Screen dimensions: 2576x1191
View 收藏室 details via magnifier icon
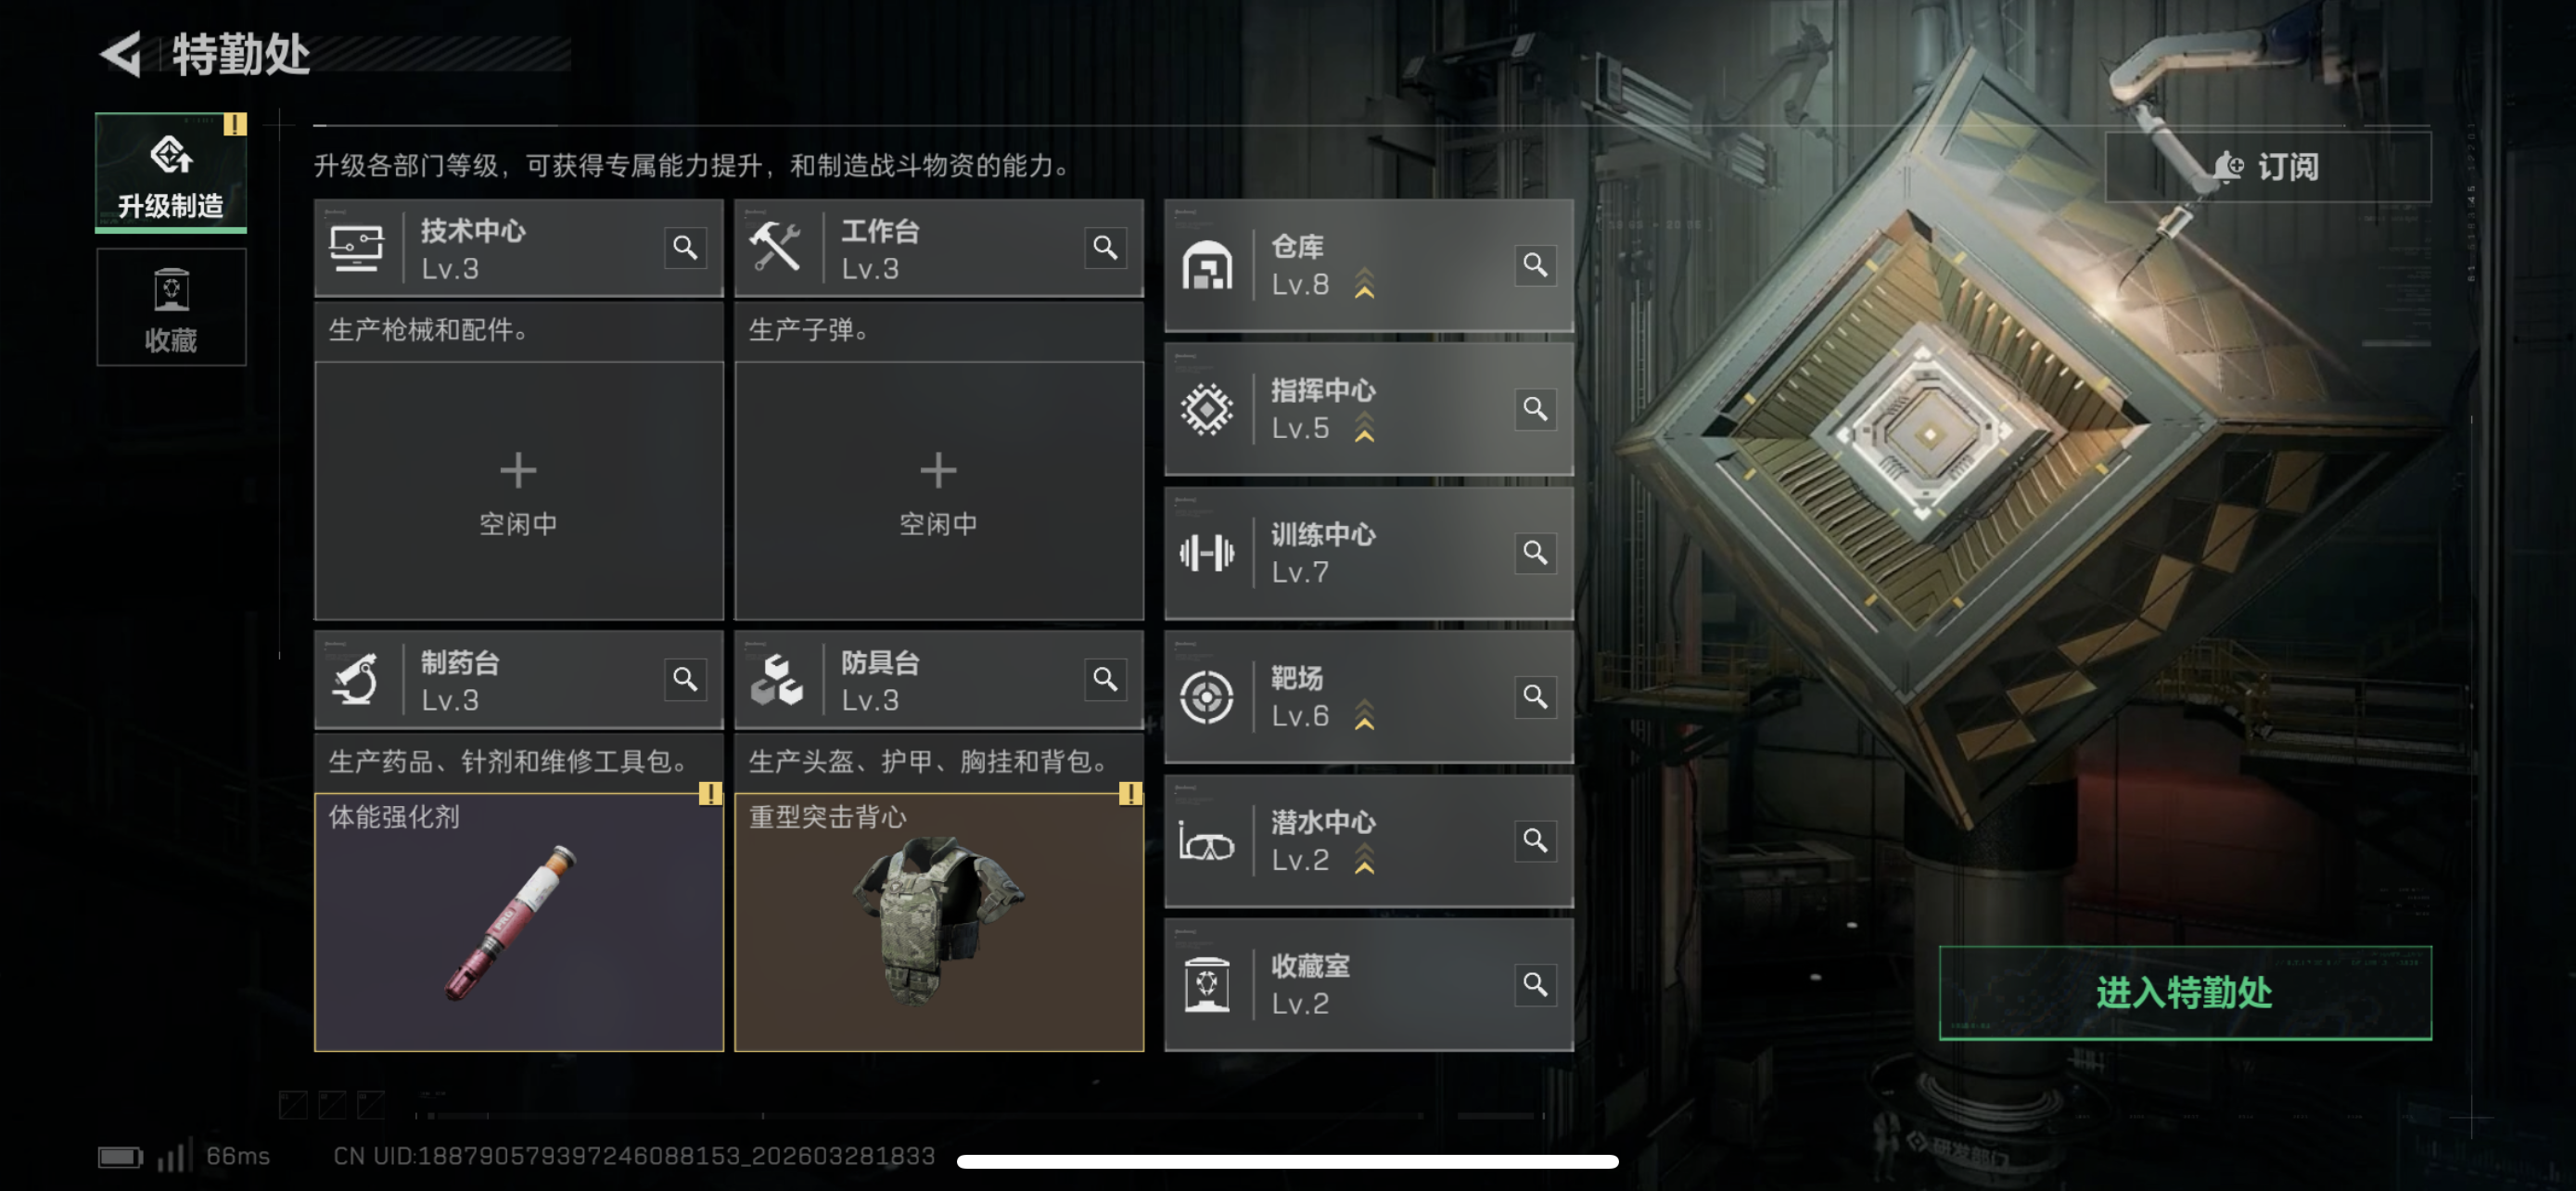[x=1535, y=985]
